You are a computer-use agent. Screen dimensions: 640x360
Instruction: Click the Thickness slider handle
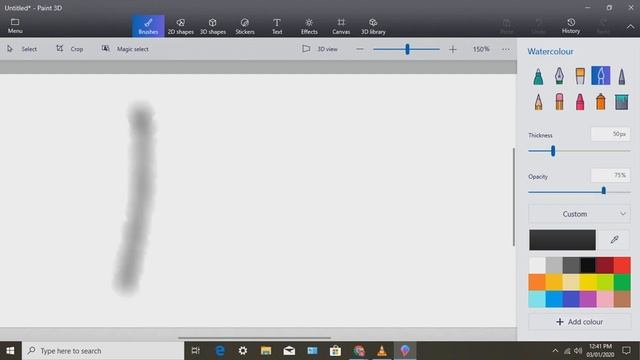[x=553, y=151]
